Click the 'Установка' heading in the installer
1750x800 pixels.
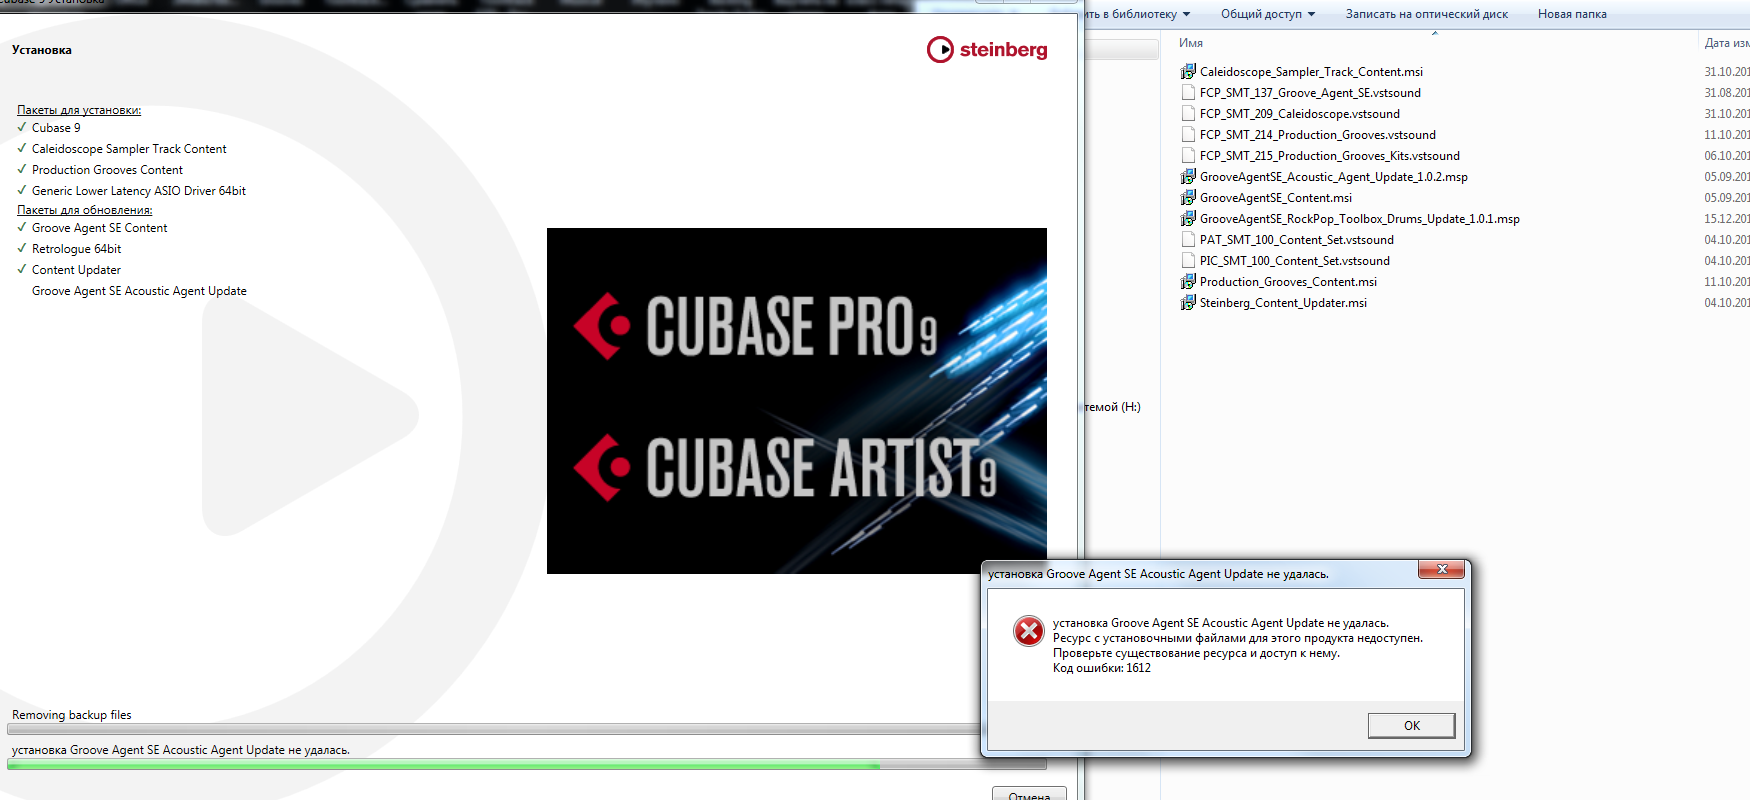[42, 50]
